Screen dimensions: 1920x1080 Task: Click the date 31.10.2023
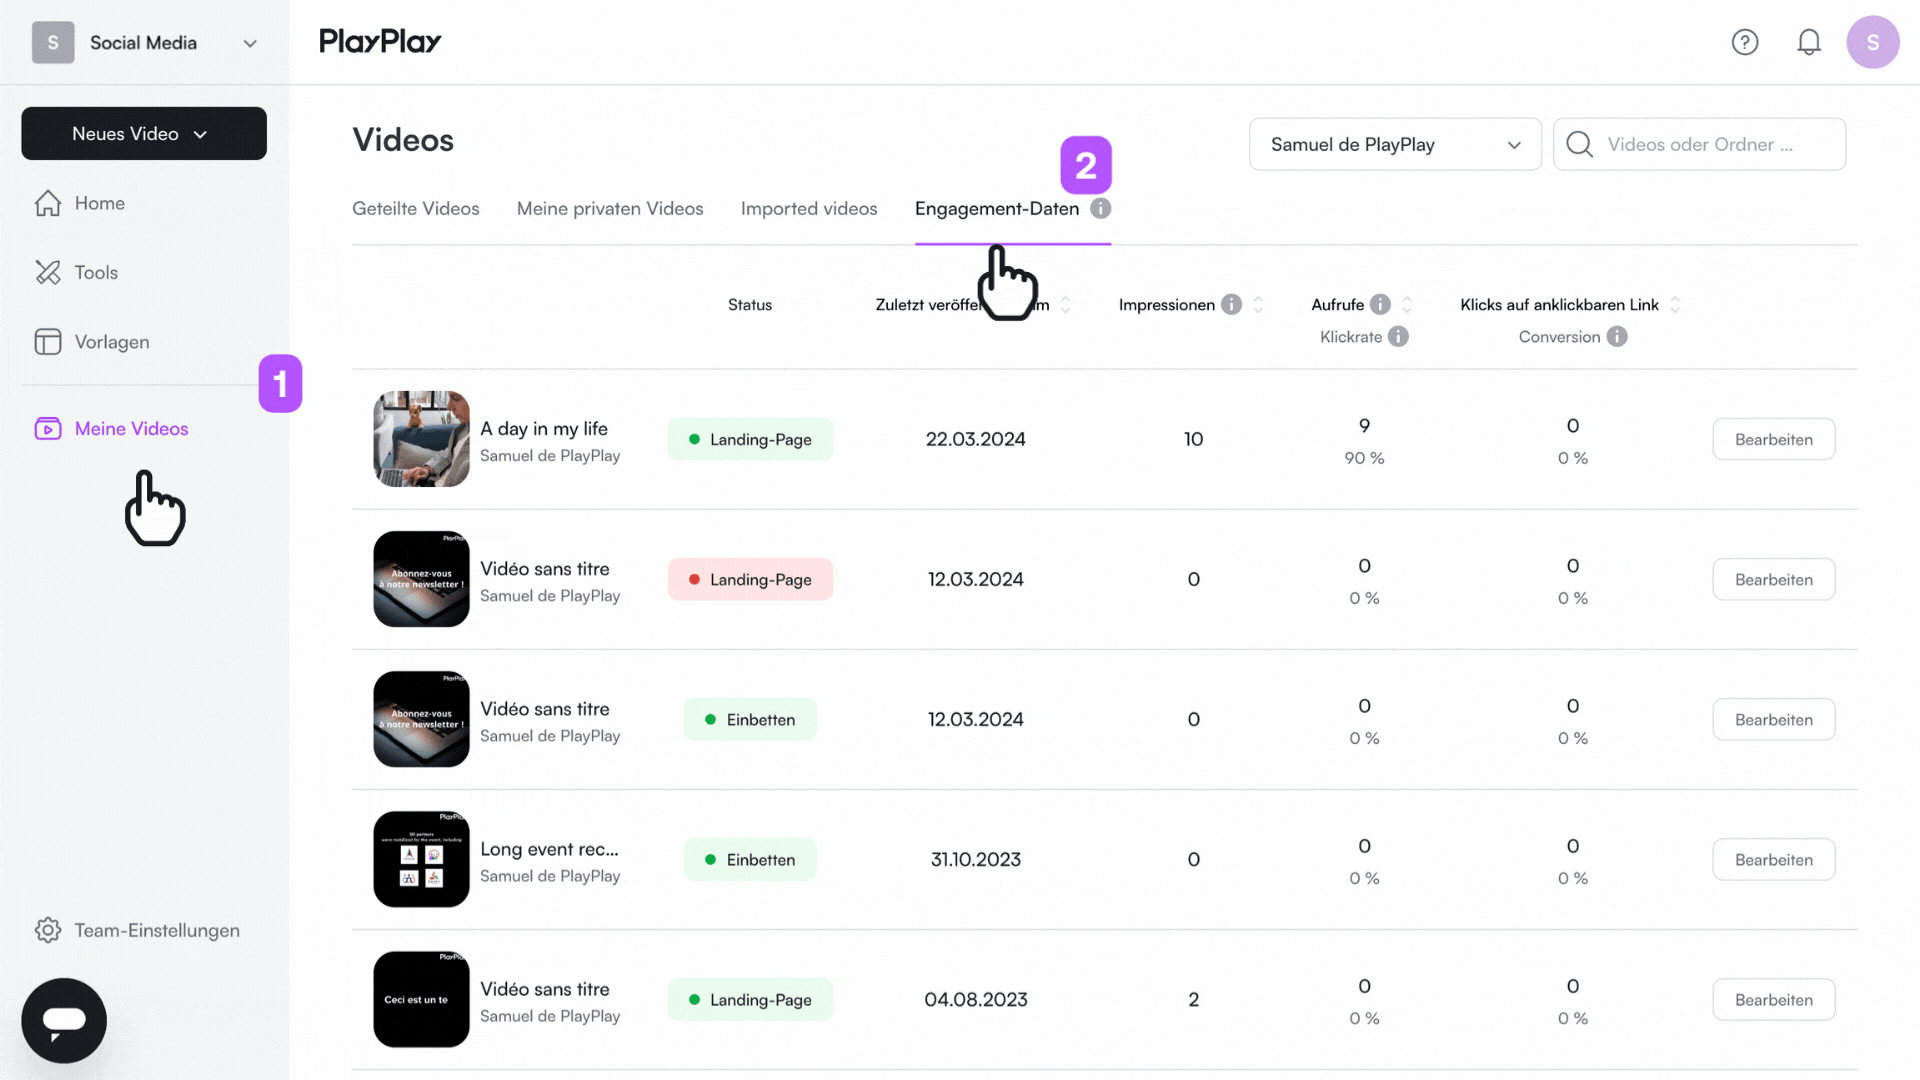[x=976, y=859]
